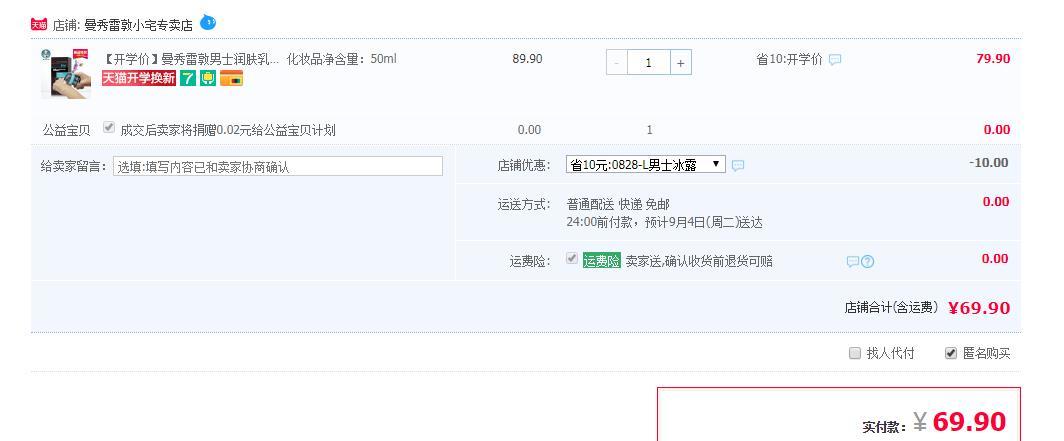Click the green 7-day return badge
This screenshot has height=441, width=1064.
click(188, 79)
